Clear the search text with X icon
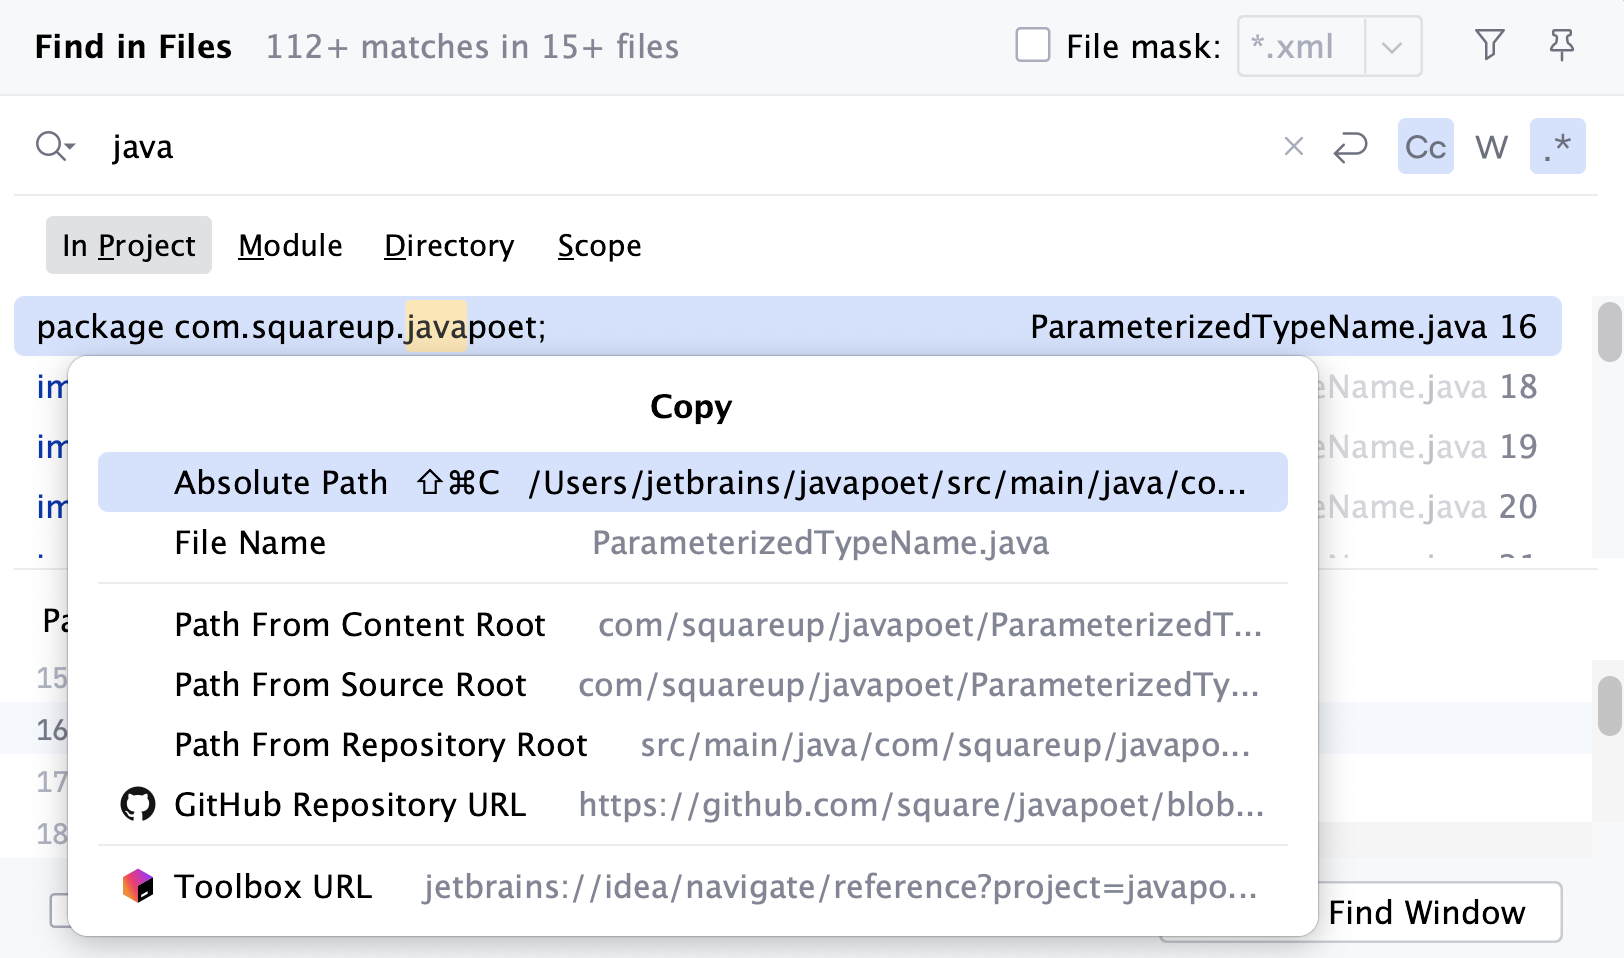This screenshot has width=1624, height=958. click(x=1293, y=147)
